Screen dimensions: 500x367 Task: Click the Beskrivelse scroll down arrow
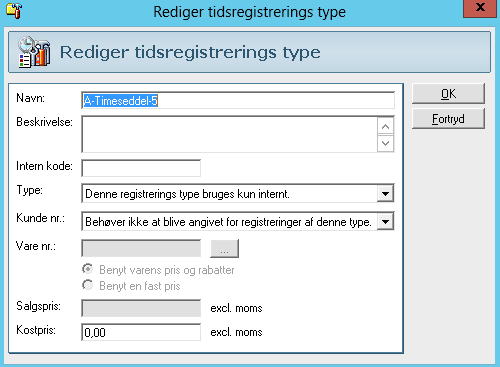(386, 144)
